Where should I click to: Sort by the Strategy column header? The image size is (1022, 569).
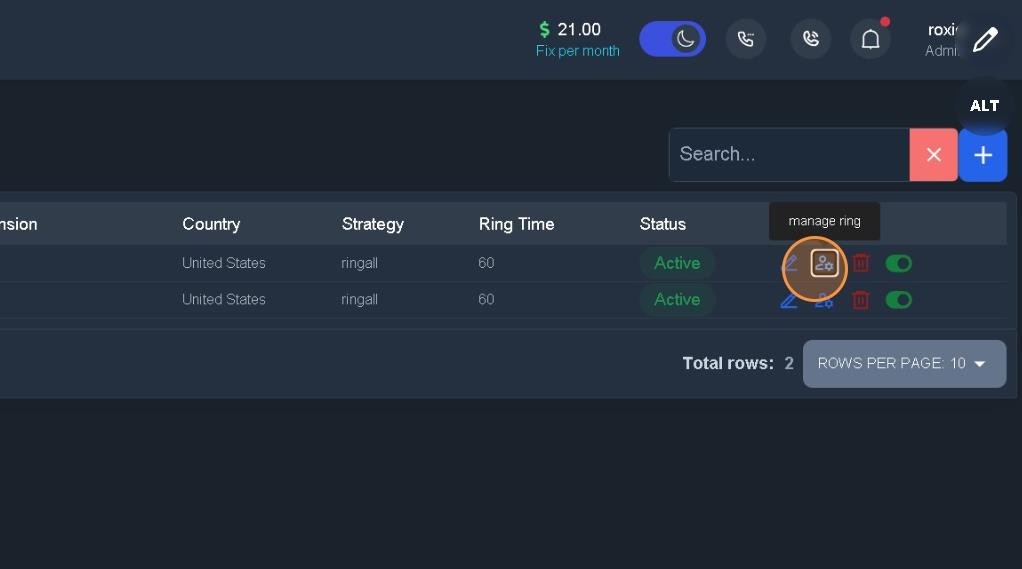coord(372,224)
